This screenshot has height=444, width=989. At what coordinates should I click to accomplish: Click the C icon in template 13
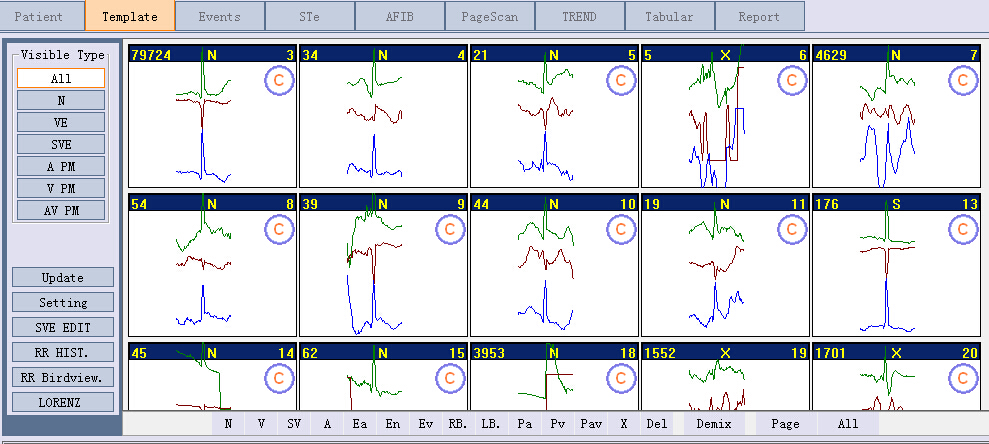point(963,229)
